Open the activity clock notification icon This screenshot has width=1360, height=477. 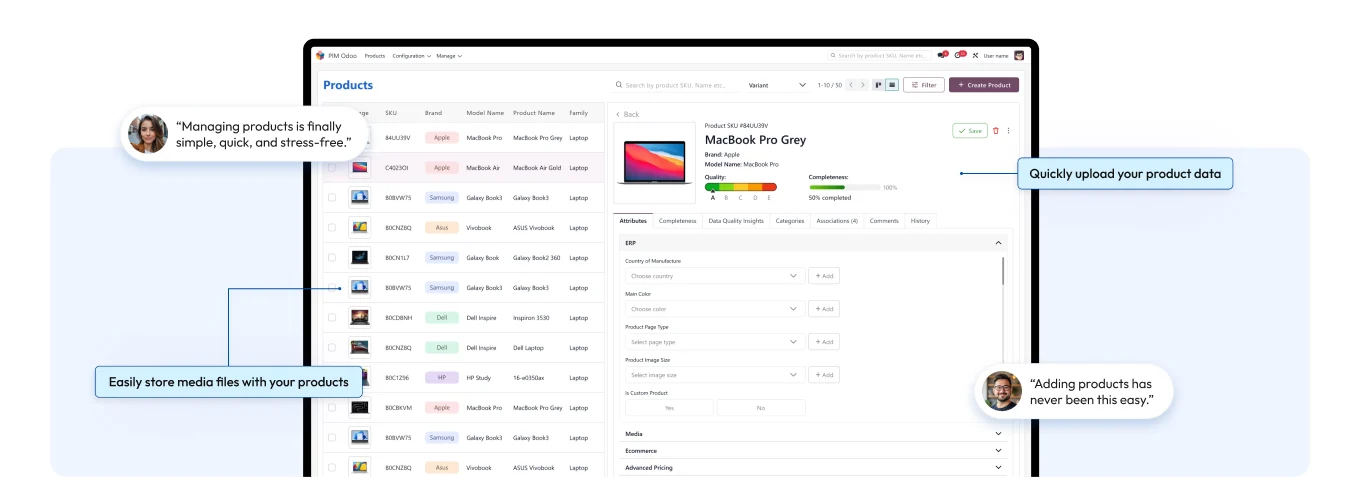[x=958, y=56]
